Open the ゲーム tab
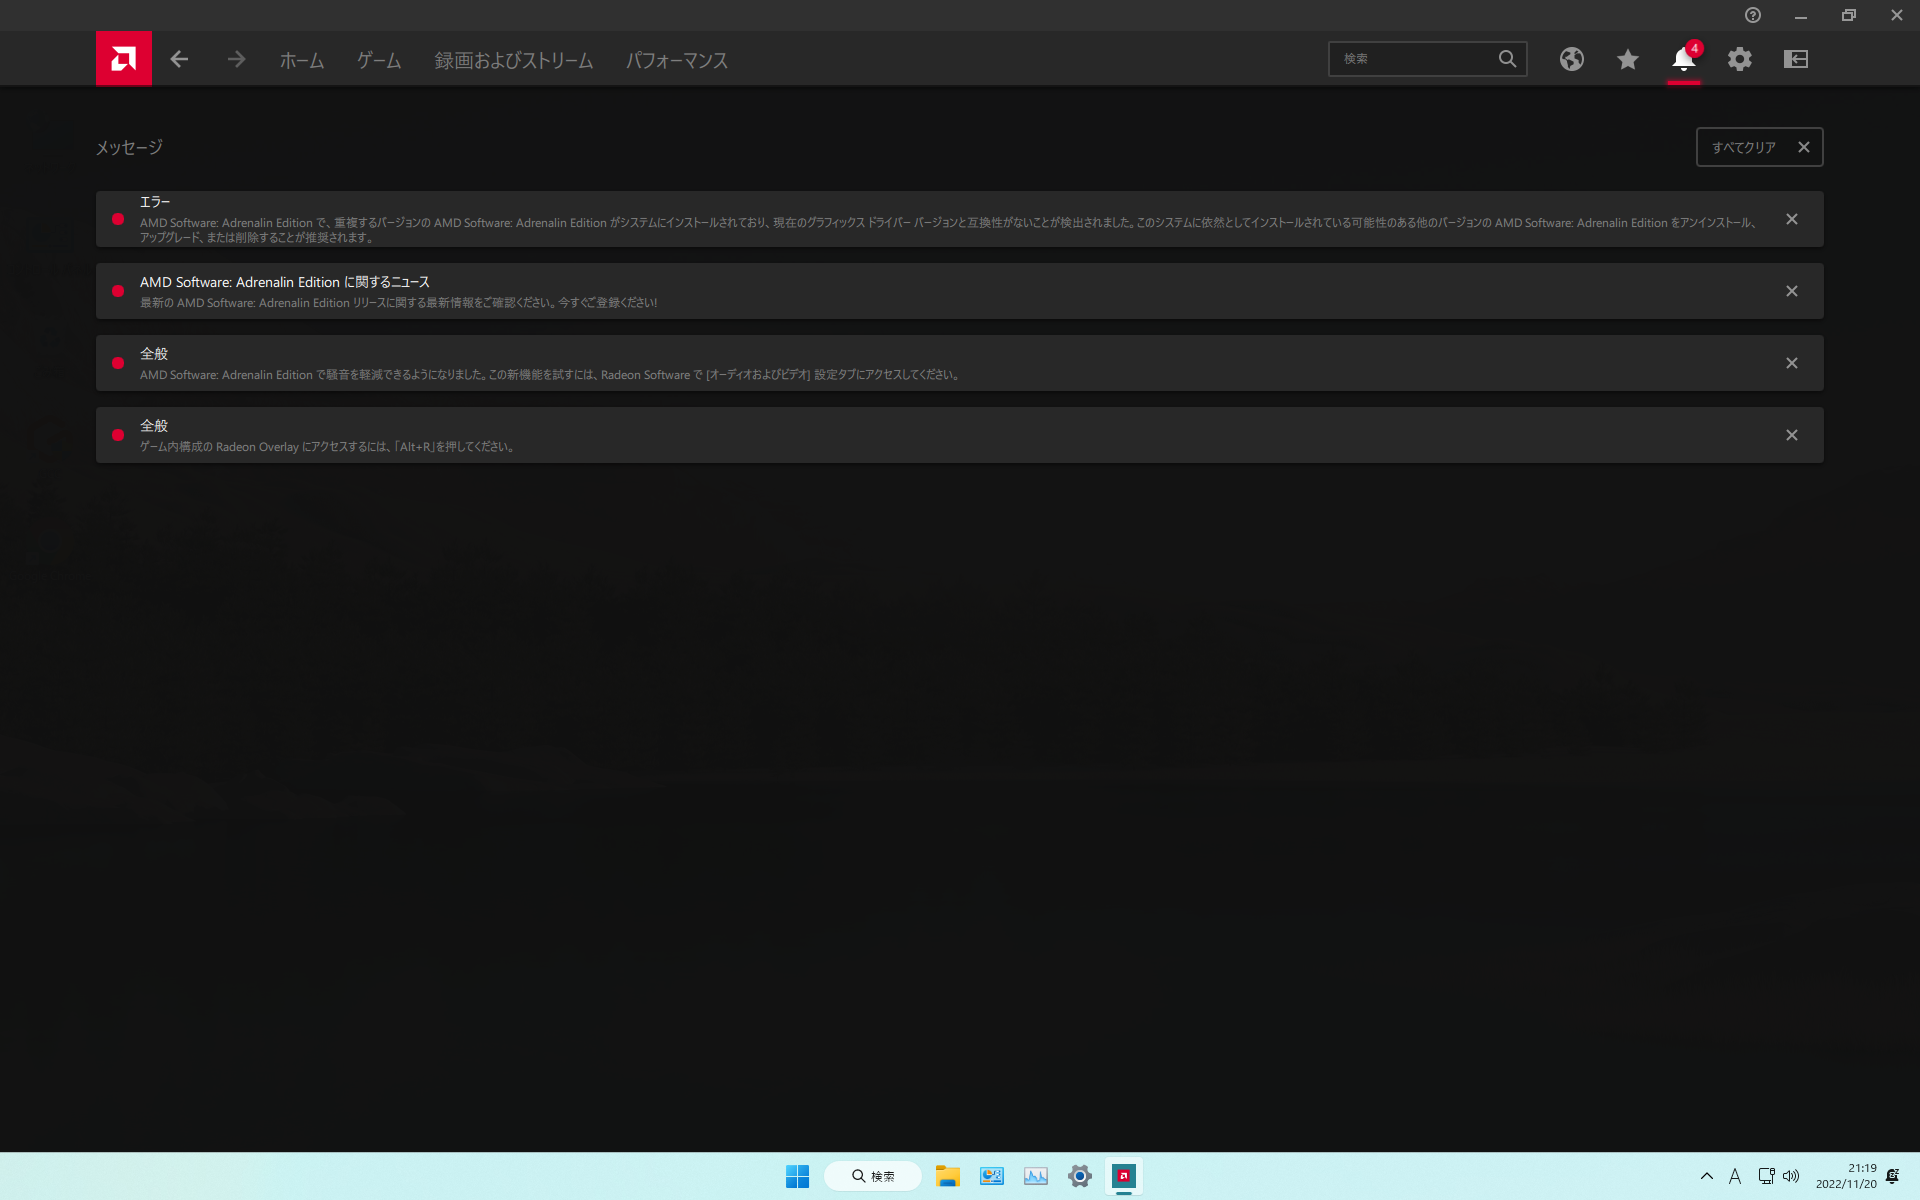 pyautogui.click(x=379, y=60)
